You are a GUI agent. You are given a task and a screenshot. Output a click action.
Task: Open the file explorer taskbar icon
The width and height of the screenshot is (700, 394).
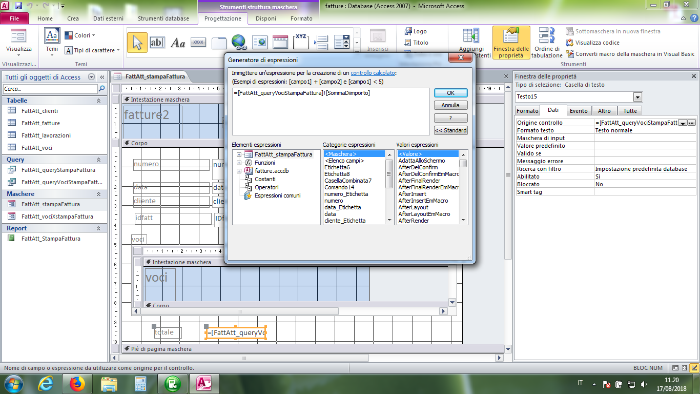pos(108,383)
